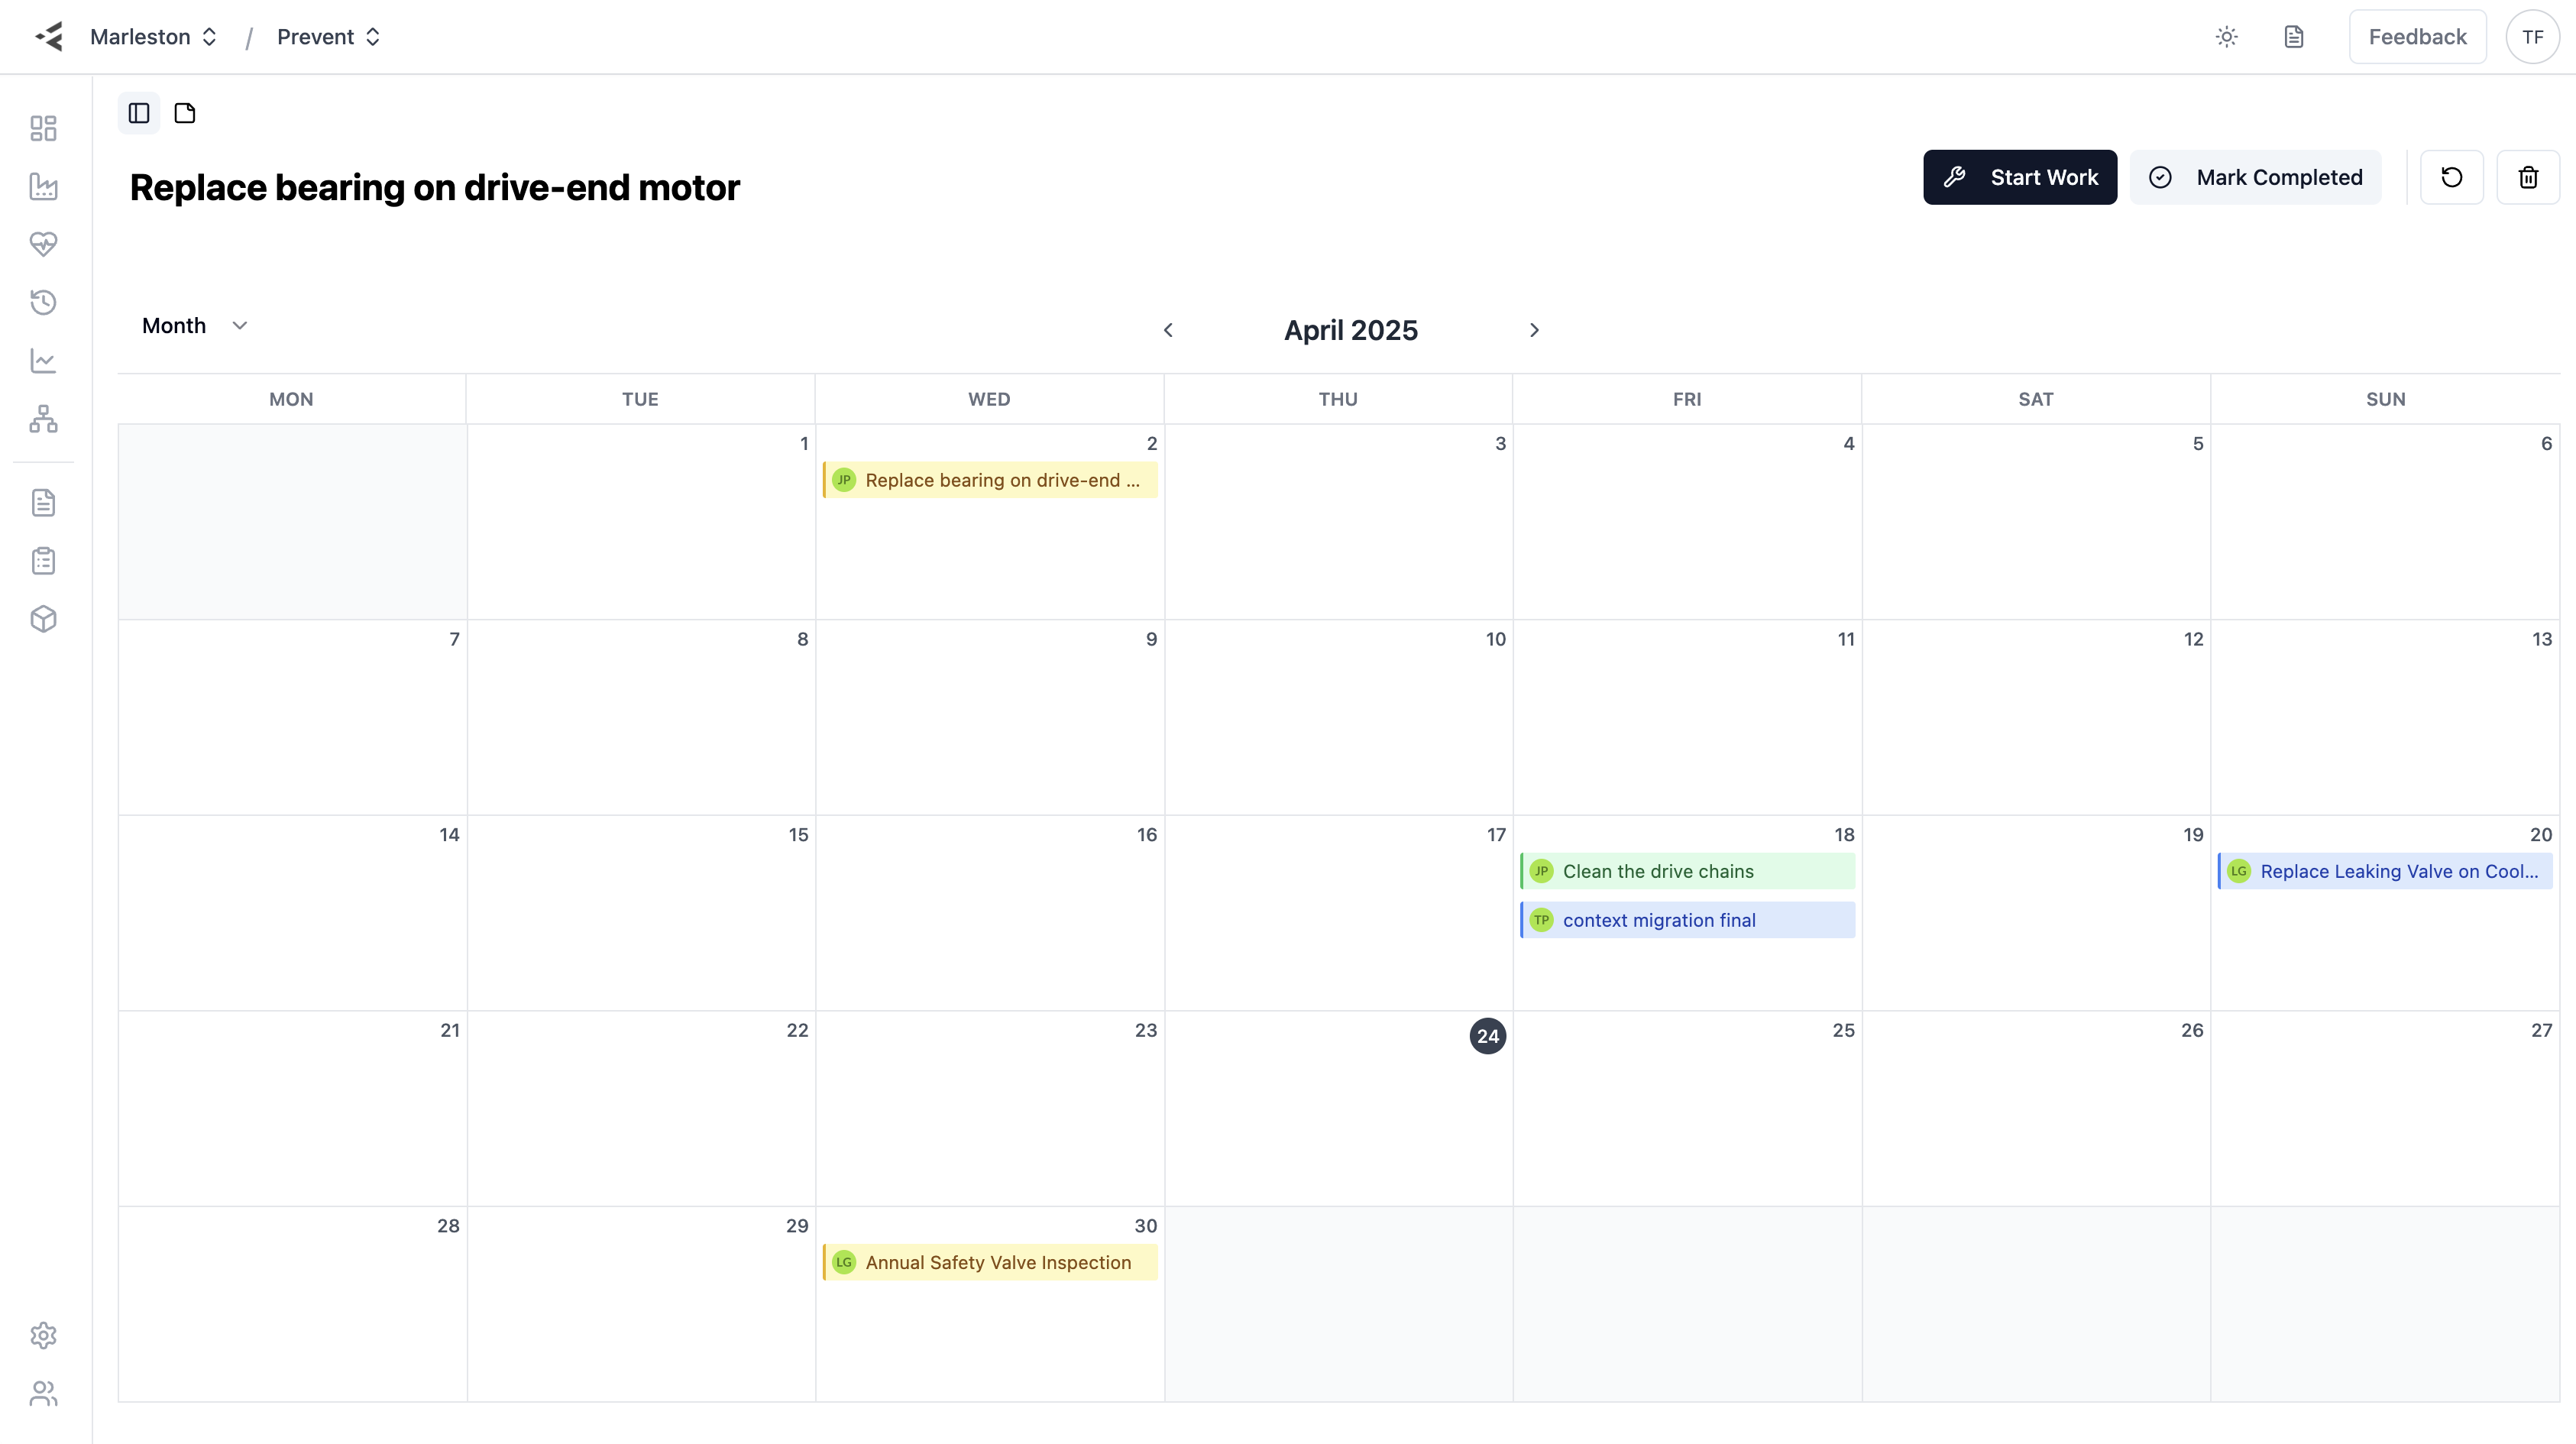Go to next month with right chevron
The height and width of the screenshot is (1444, 2576).
point(1534,330)
